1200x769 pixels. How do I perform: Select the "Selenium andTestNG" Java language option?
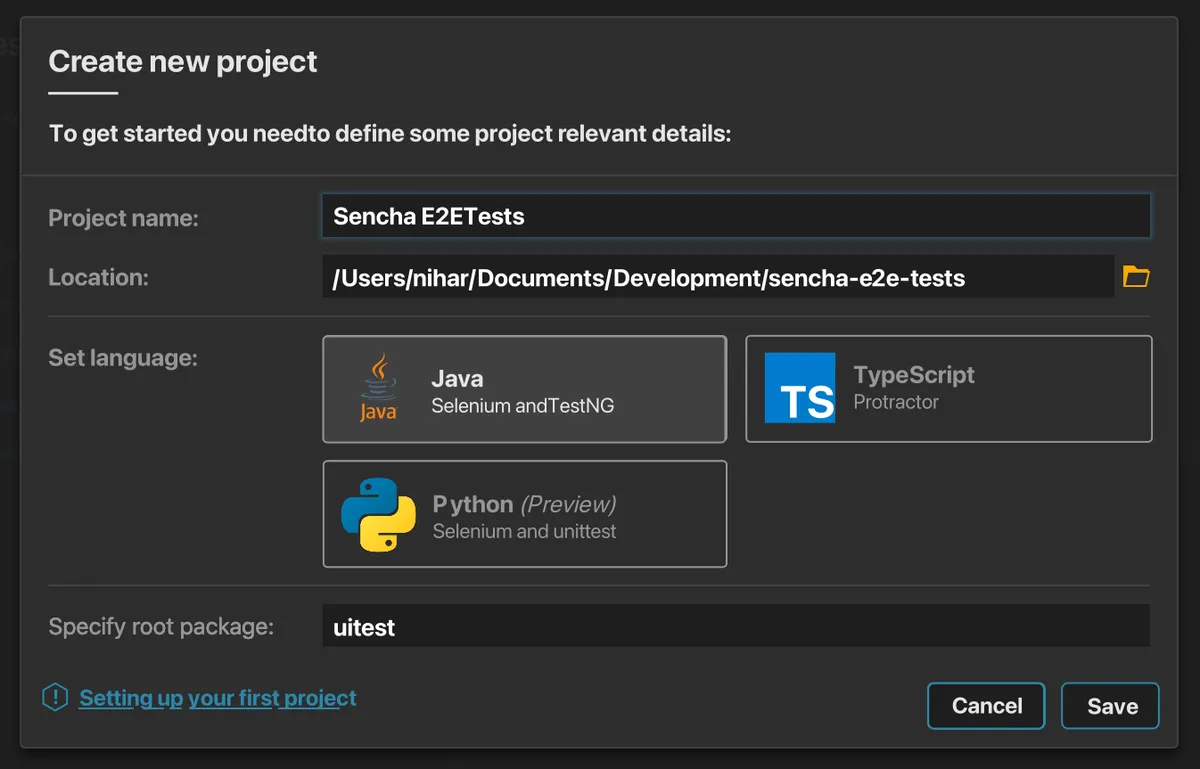524,389
